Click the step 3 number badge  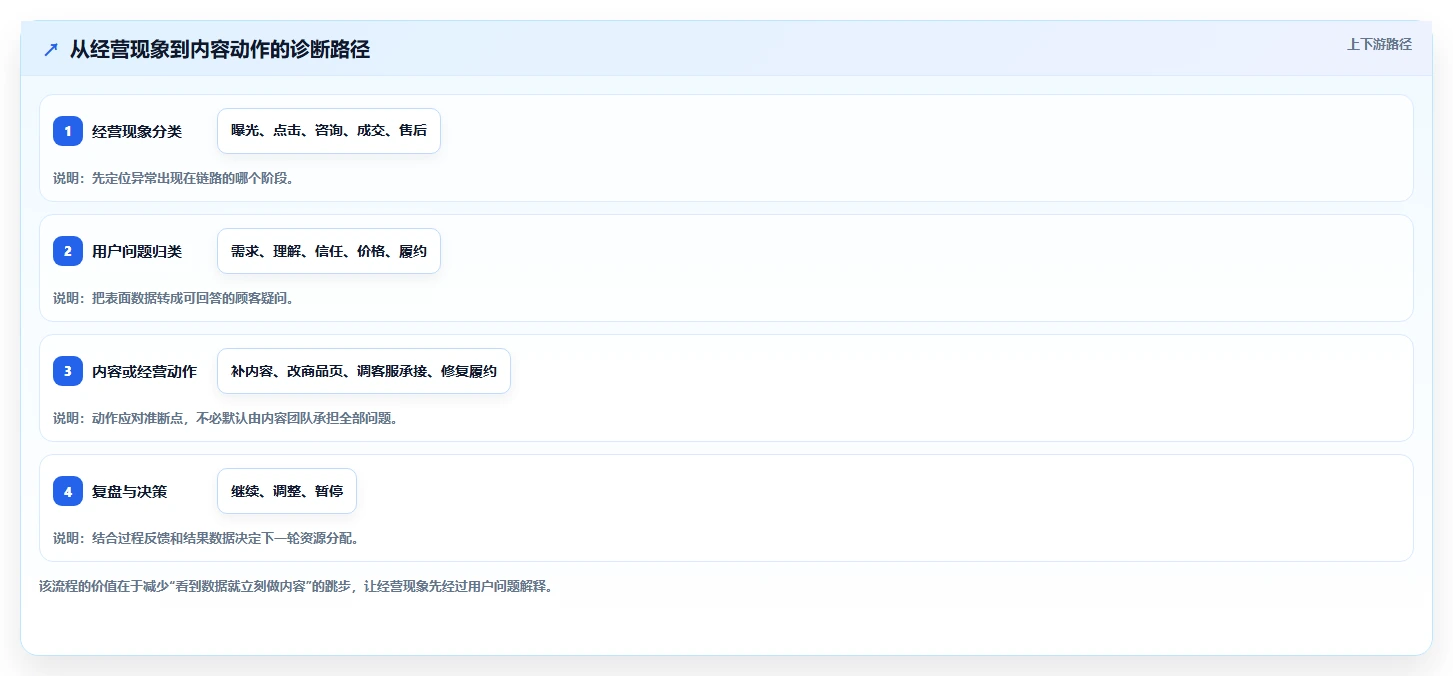tap(68, 371)
